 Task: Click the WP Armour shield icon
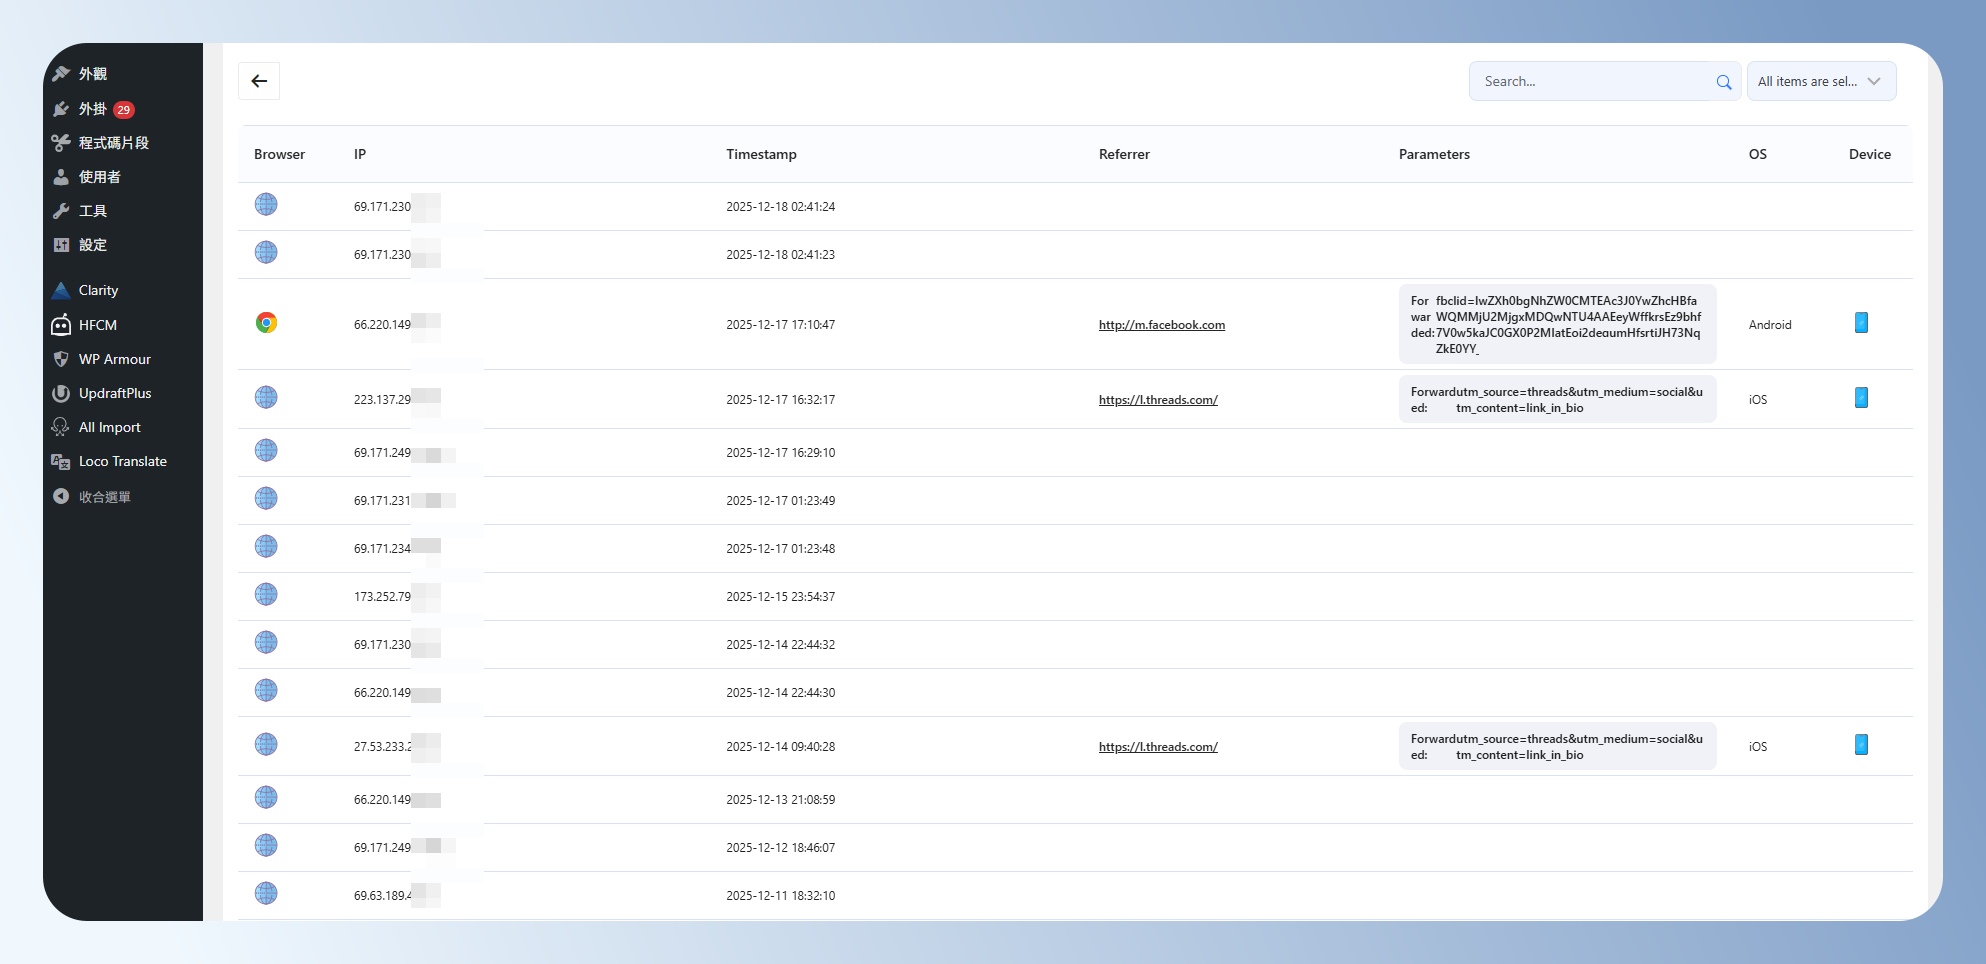pos(61,359)
